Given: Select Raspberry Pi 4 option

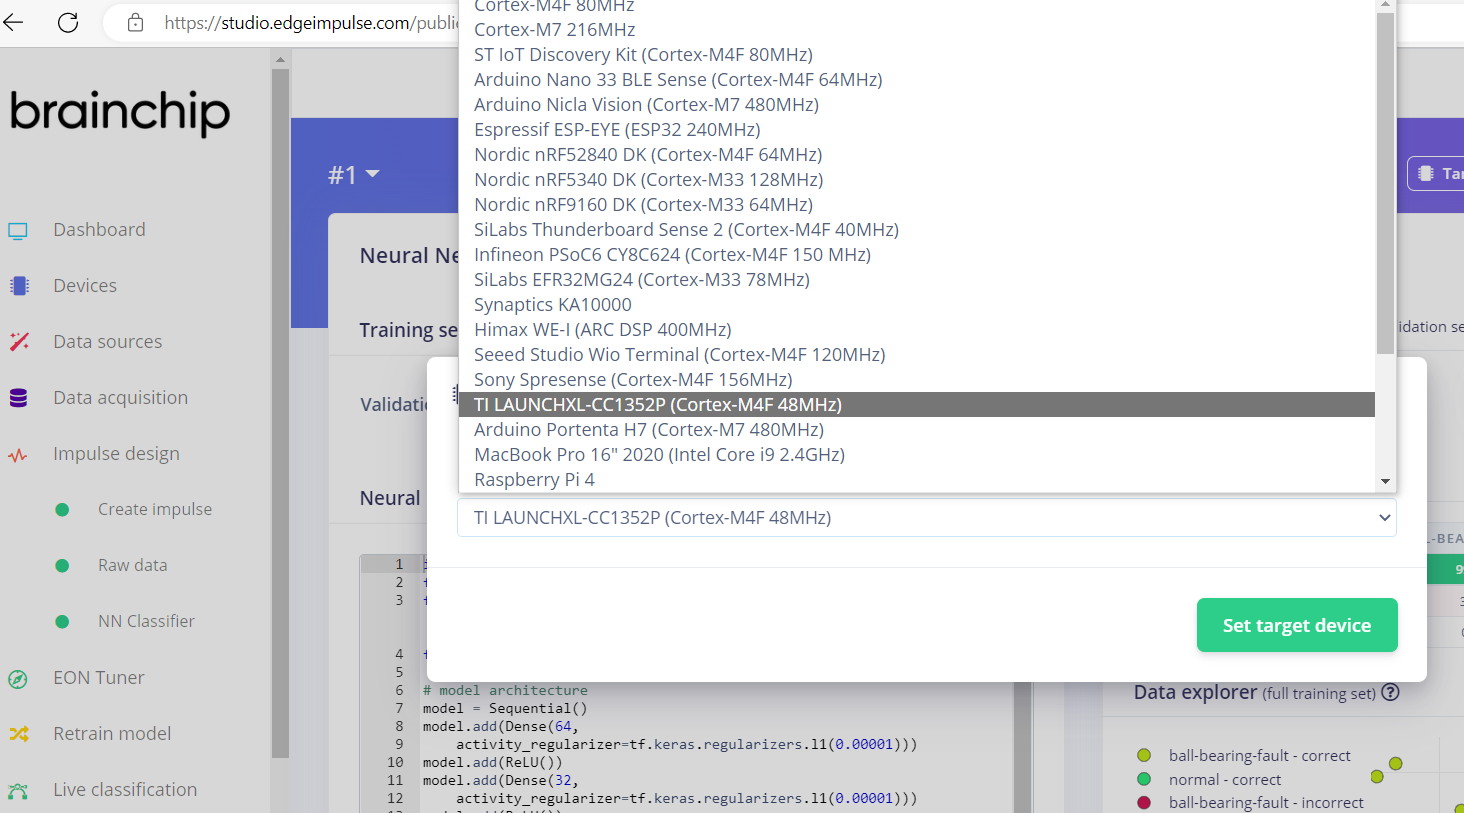Looking at the screenshot, I should tap(917, 480).
